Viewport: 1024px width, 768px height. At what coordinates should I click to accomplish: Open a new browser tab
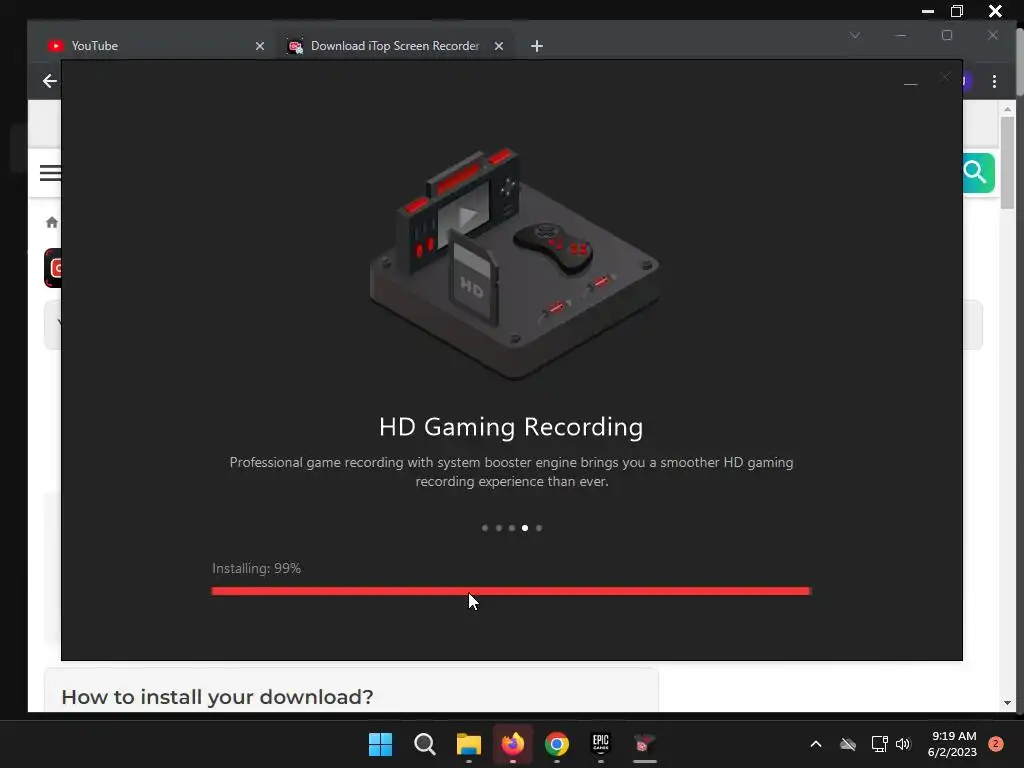537,46
